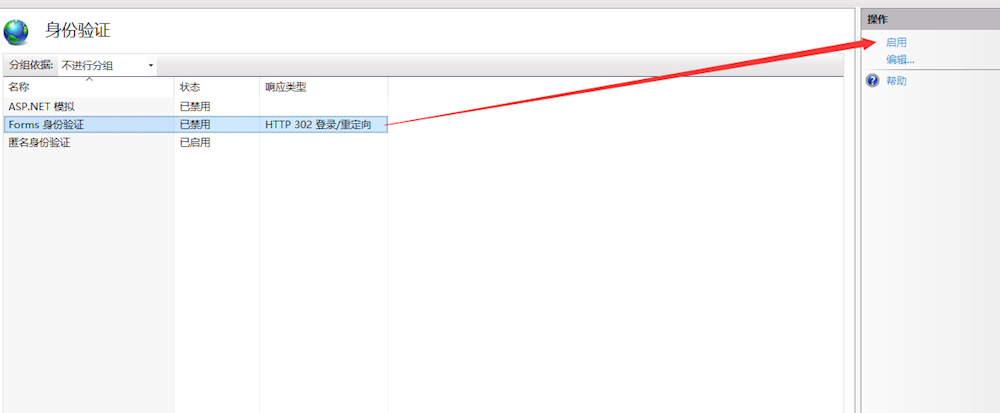Sort by the 响应类型 column header
The width and height of the screenshot is (1000, 413).
coord(285,88)
